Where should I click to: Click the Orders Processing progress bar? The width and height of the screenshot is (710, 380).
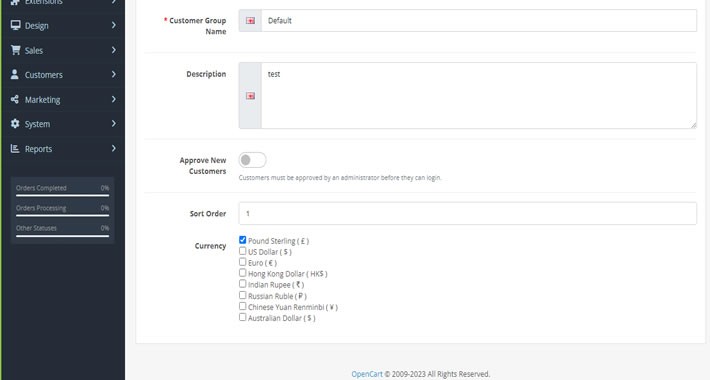pyautogui.click(x=62, y=216)
